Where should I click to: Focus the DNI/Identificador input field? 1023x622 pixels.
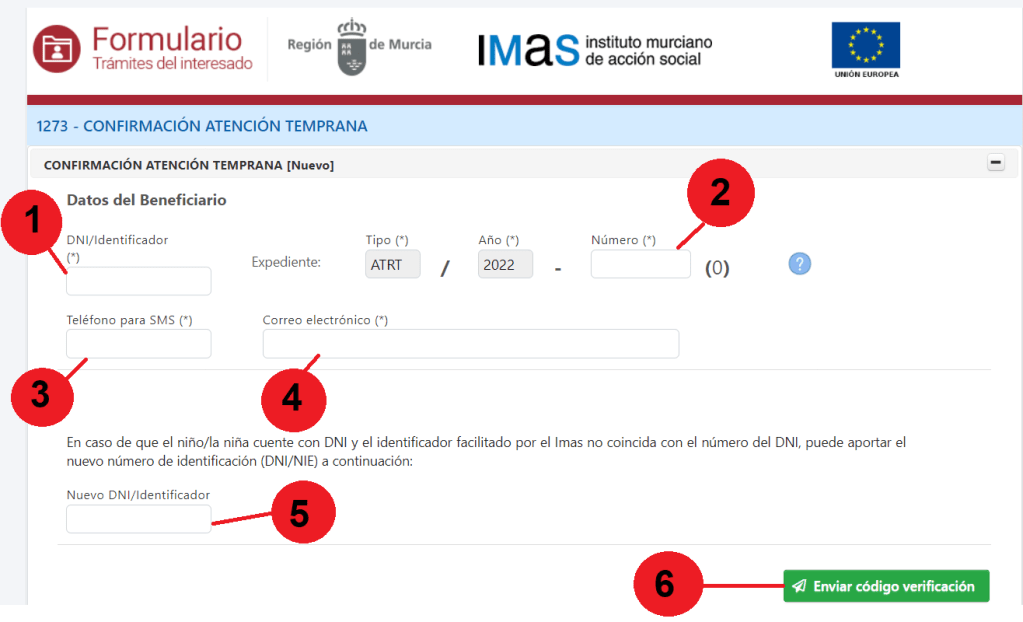139,282
